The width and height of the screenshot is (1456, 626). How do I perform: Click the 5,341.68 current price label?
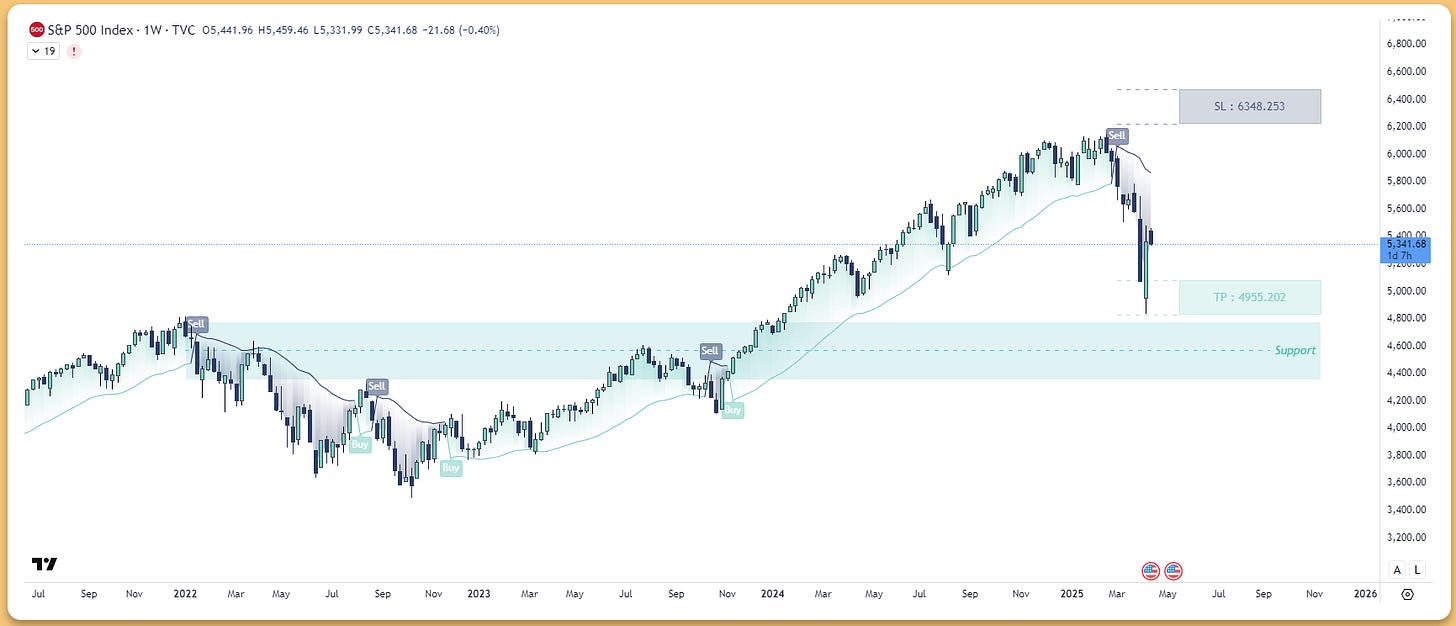(1406, 243)
